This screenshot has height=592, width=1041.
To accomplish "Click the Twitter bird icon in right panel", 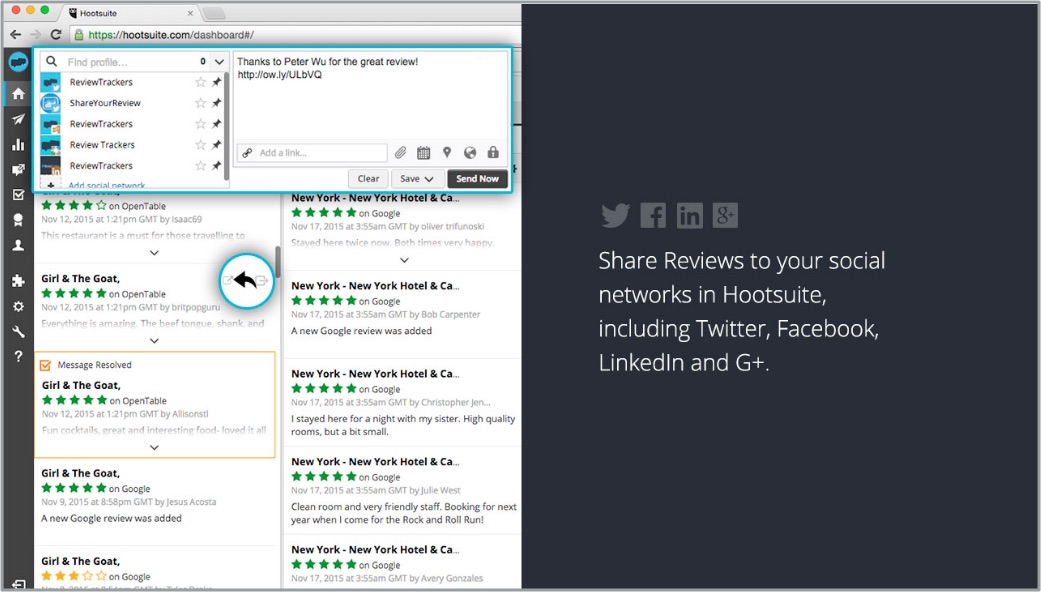I will (615, 216).
